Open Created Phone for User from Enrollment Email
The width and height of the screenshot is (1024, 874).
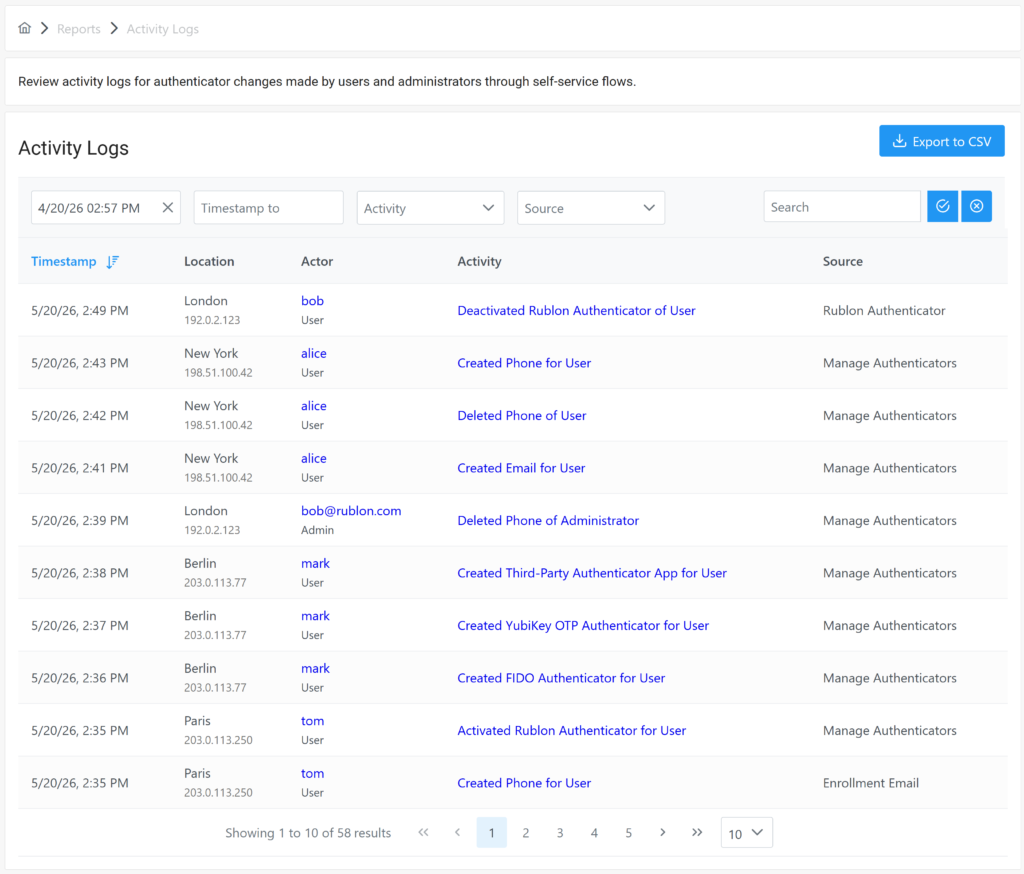(524, 783)
